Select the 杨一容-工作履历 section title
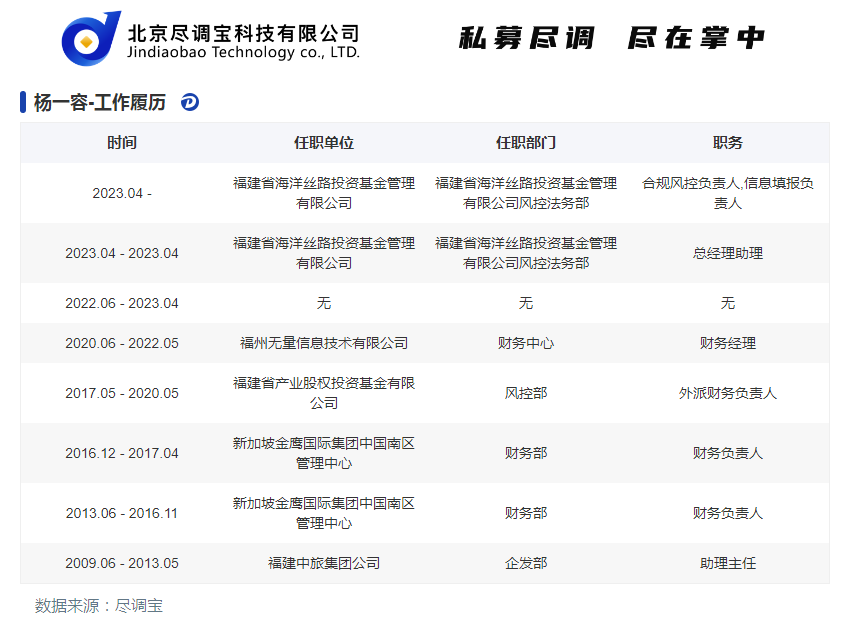Viewport: 850px width, 625px height. pyautogui.click(x=100, y=102)
